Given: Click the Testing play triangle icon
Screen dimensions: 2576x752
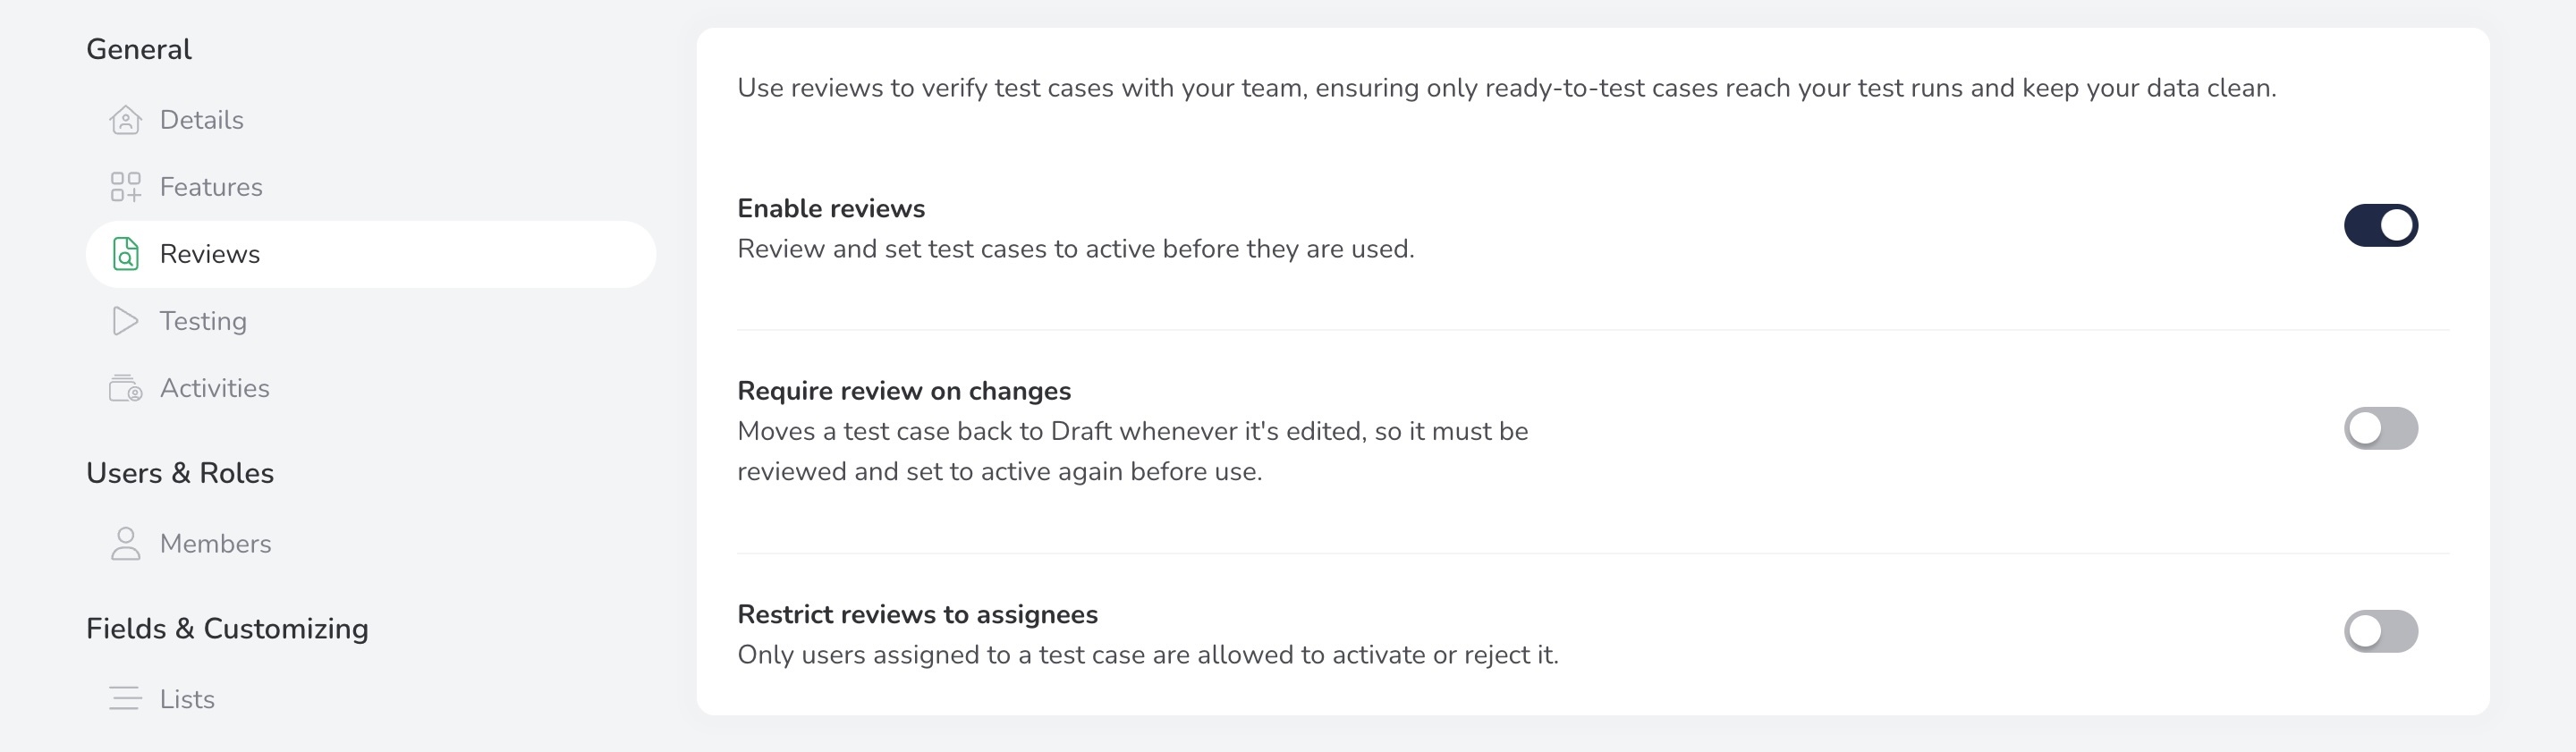Looking at the screenshot, I should [125, 321].
